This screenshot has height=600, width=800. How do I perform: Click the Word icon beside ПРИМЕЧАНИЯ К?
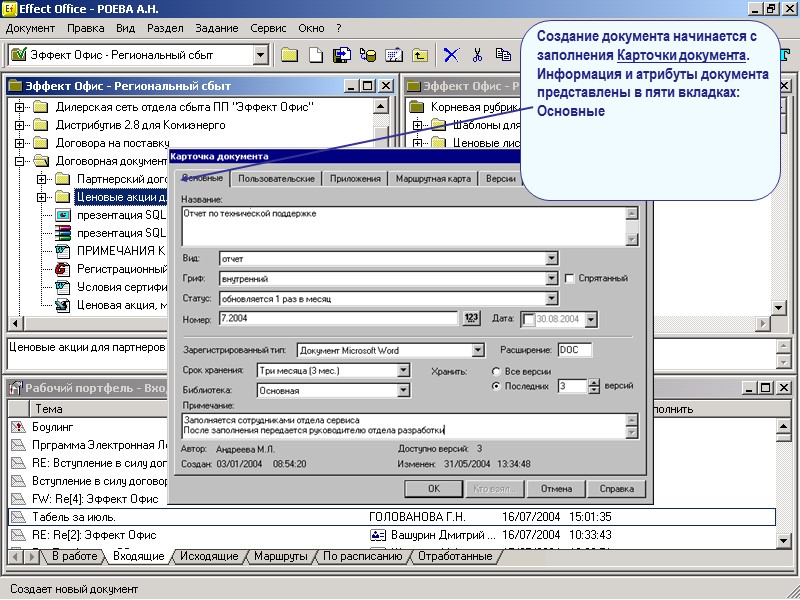pyautogui.click(x=62, y=251)
